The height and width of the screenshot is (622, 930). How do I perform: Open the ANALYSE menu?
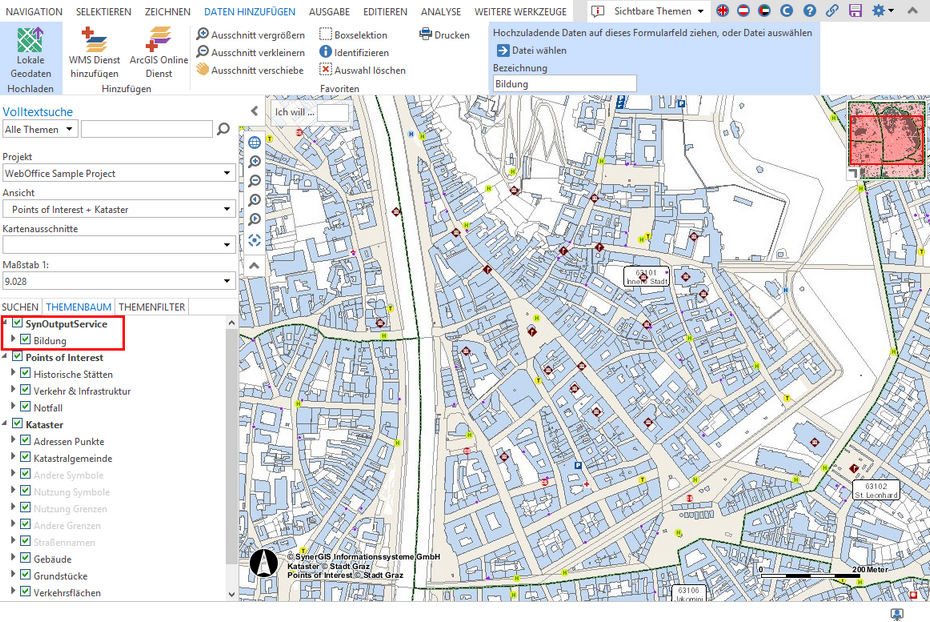[441, 11]
